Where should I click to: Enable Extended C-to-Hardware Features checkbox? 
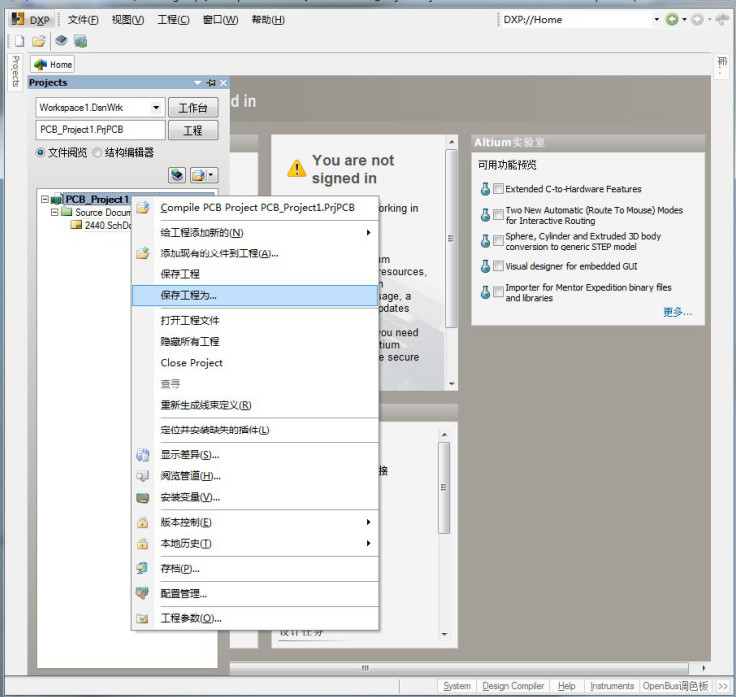pyautogui.click(x=498, y=189)
